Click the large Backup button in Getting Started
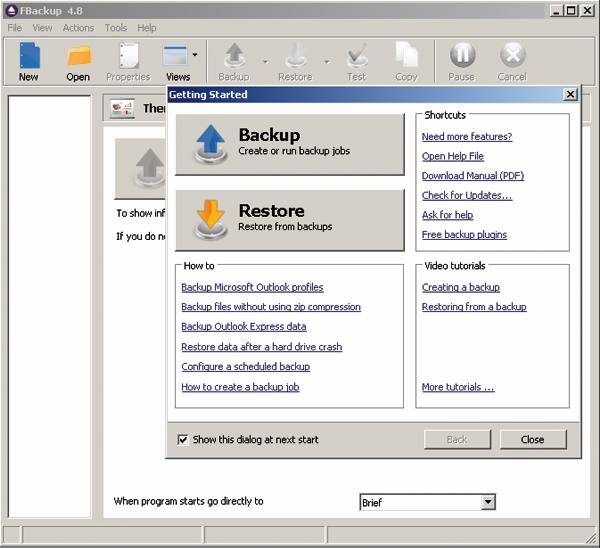600x548 pixels. (290, 145)
